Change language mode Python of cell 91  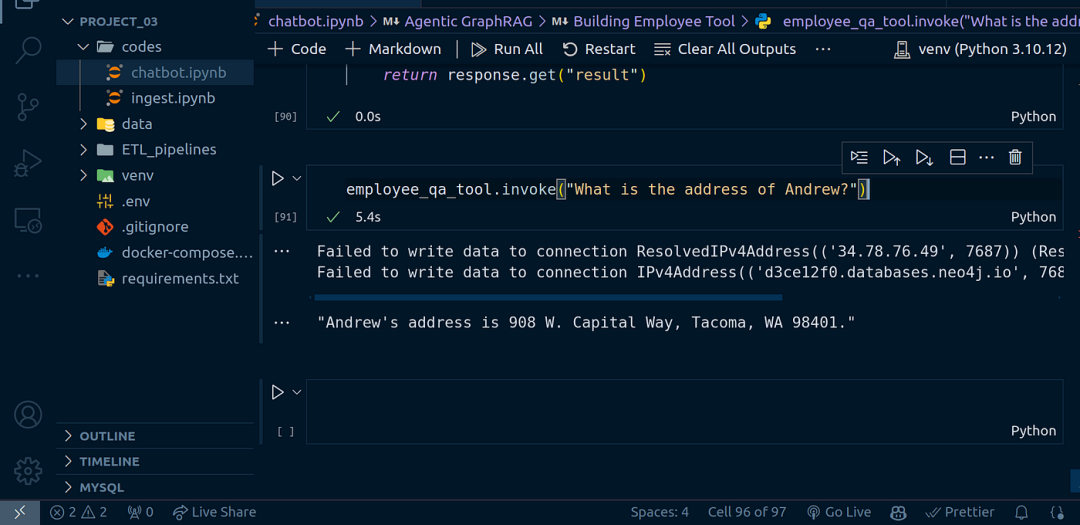[x=1033, y=217]
